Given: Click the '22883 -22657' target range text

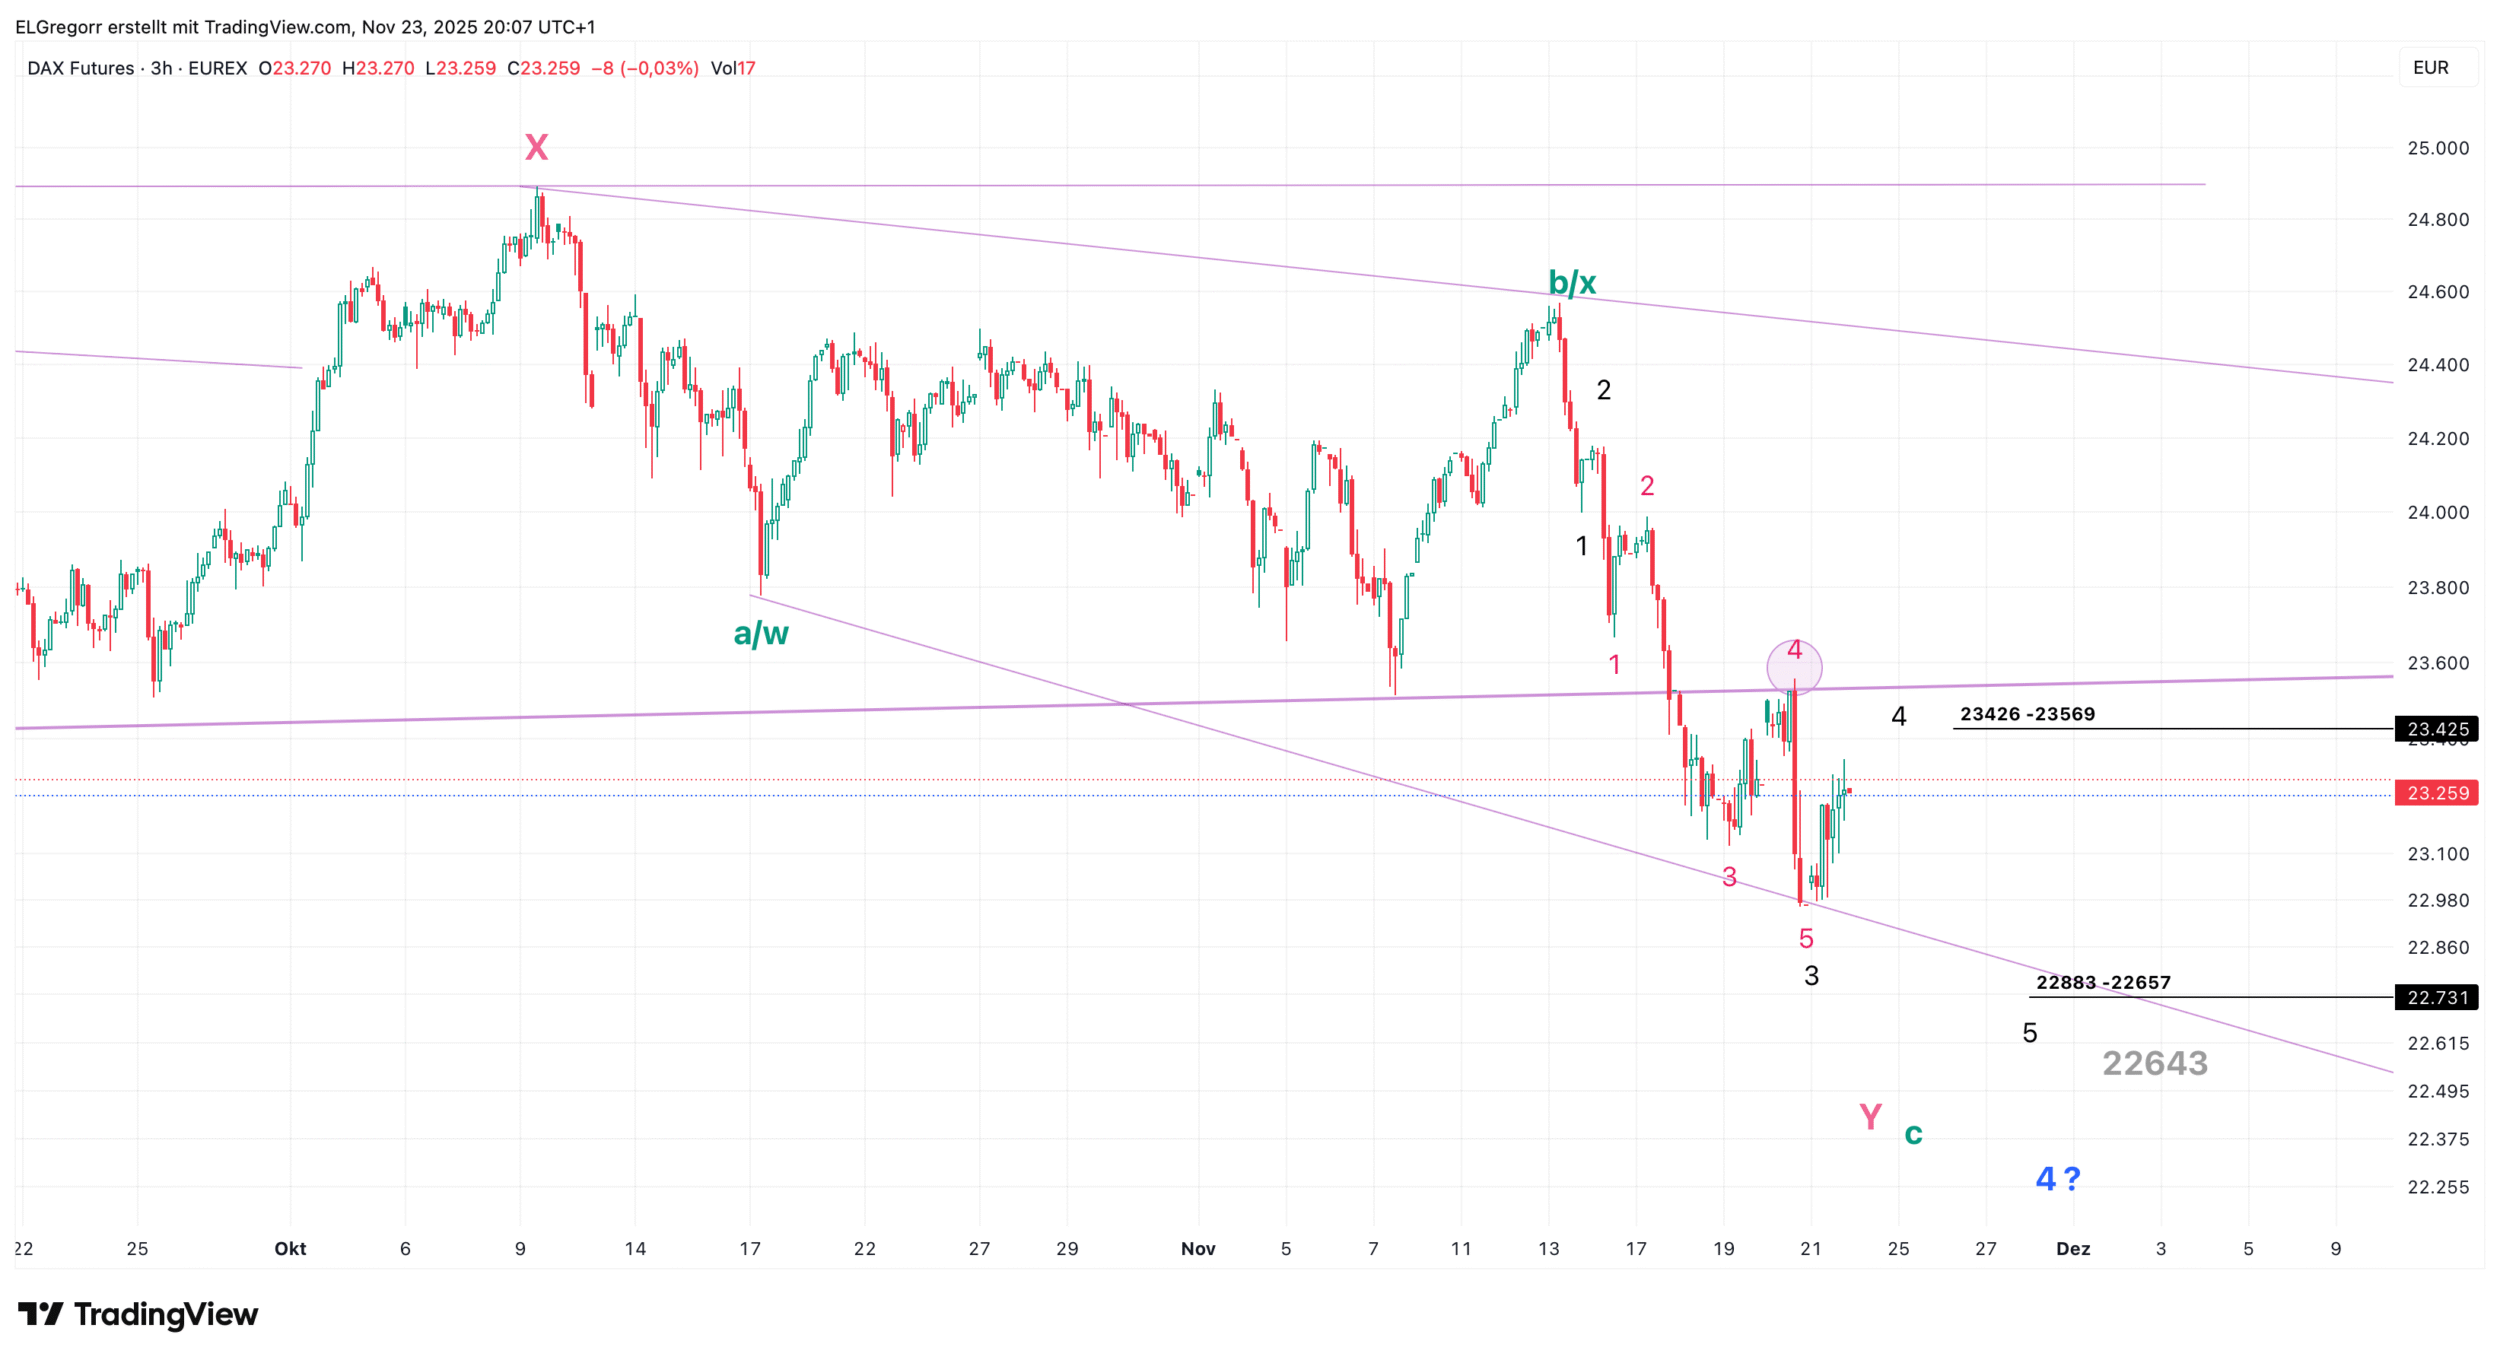Looking at the screenshot, I should [x=2103, y=982].
